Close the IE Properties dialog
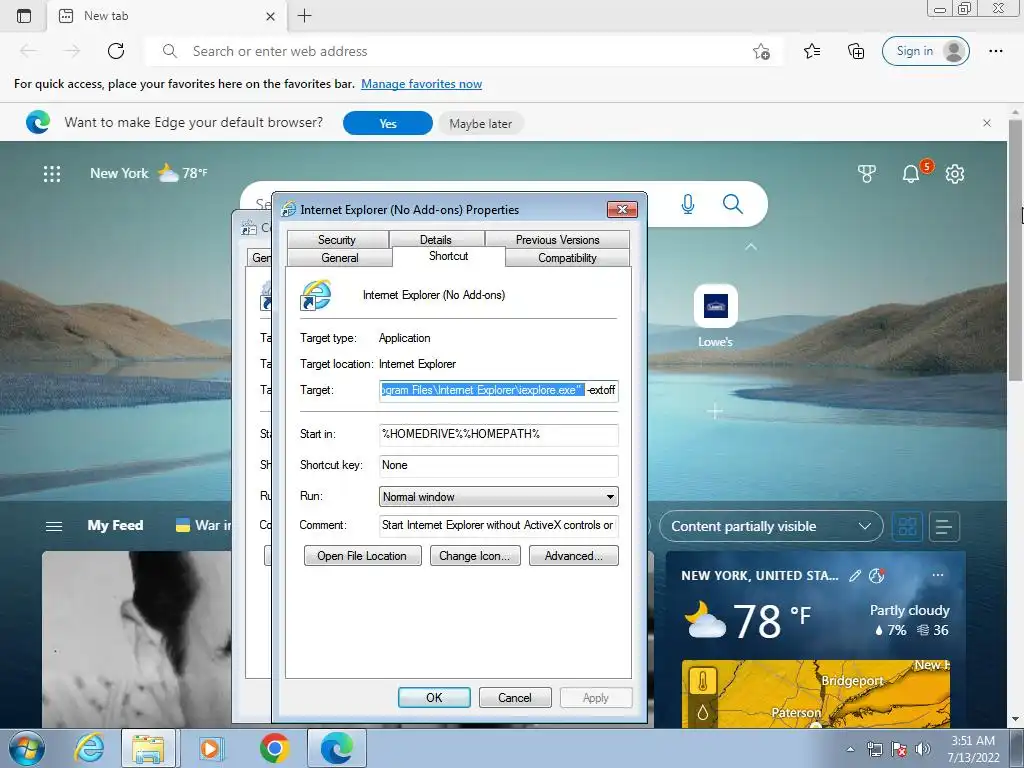The image size is (1024, 768). point(622,209)
